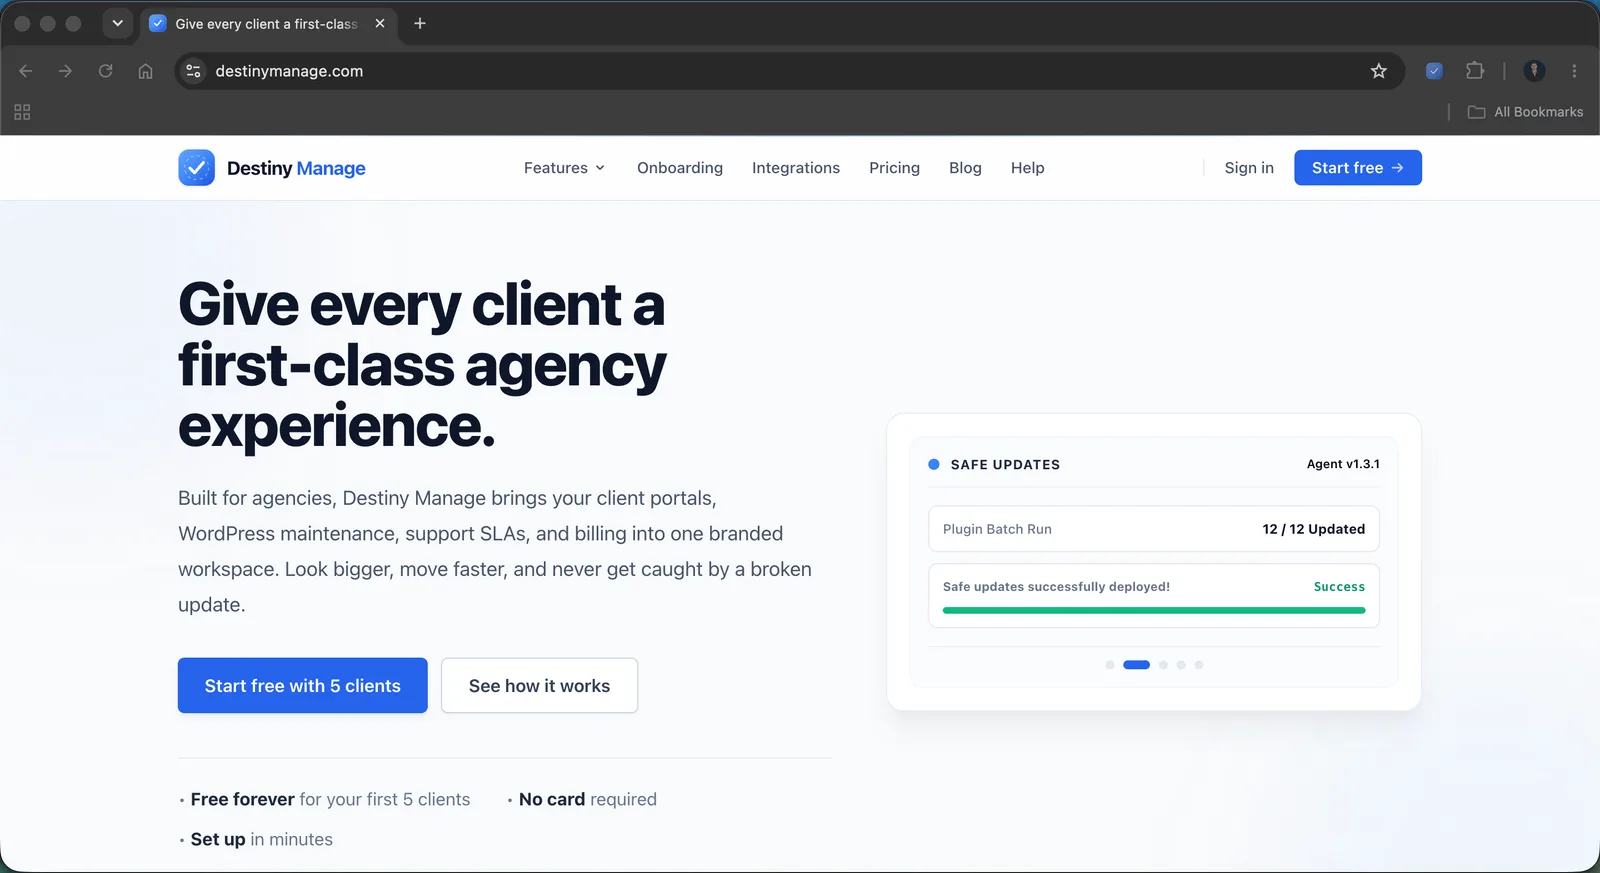Click the Destiny Manage checkmark logo icon
The image size is (1600, 873).
click(x=196, y=168)
